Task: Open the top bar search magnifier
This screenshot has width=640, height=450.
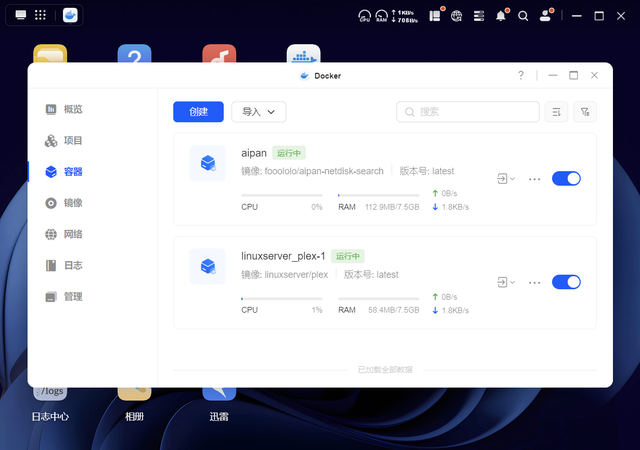Action: click(x=523, y=16)
